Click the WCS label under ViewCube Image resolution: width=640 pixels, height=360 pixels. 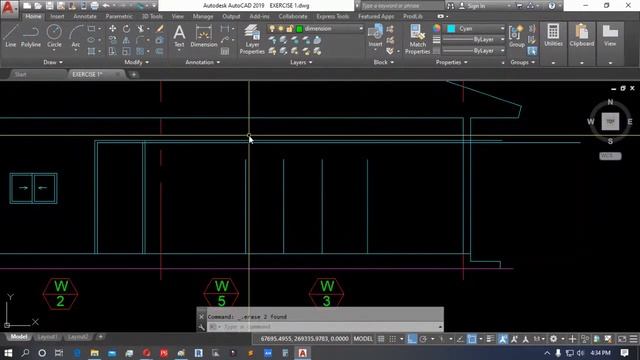coord(610,156)
